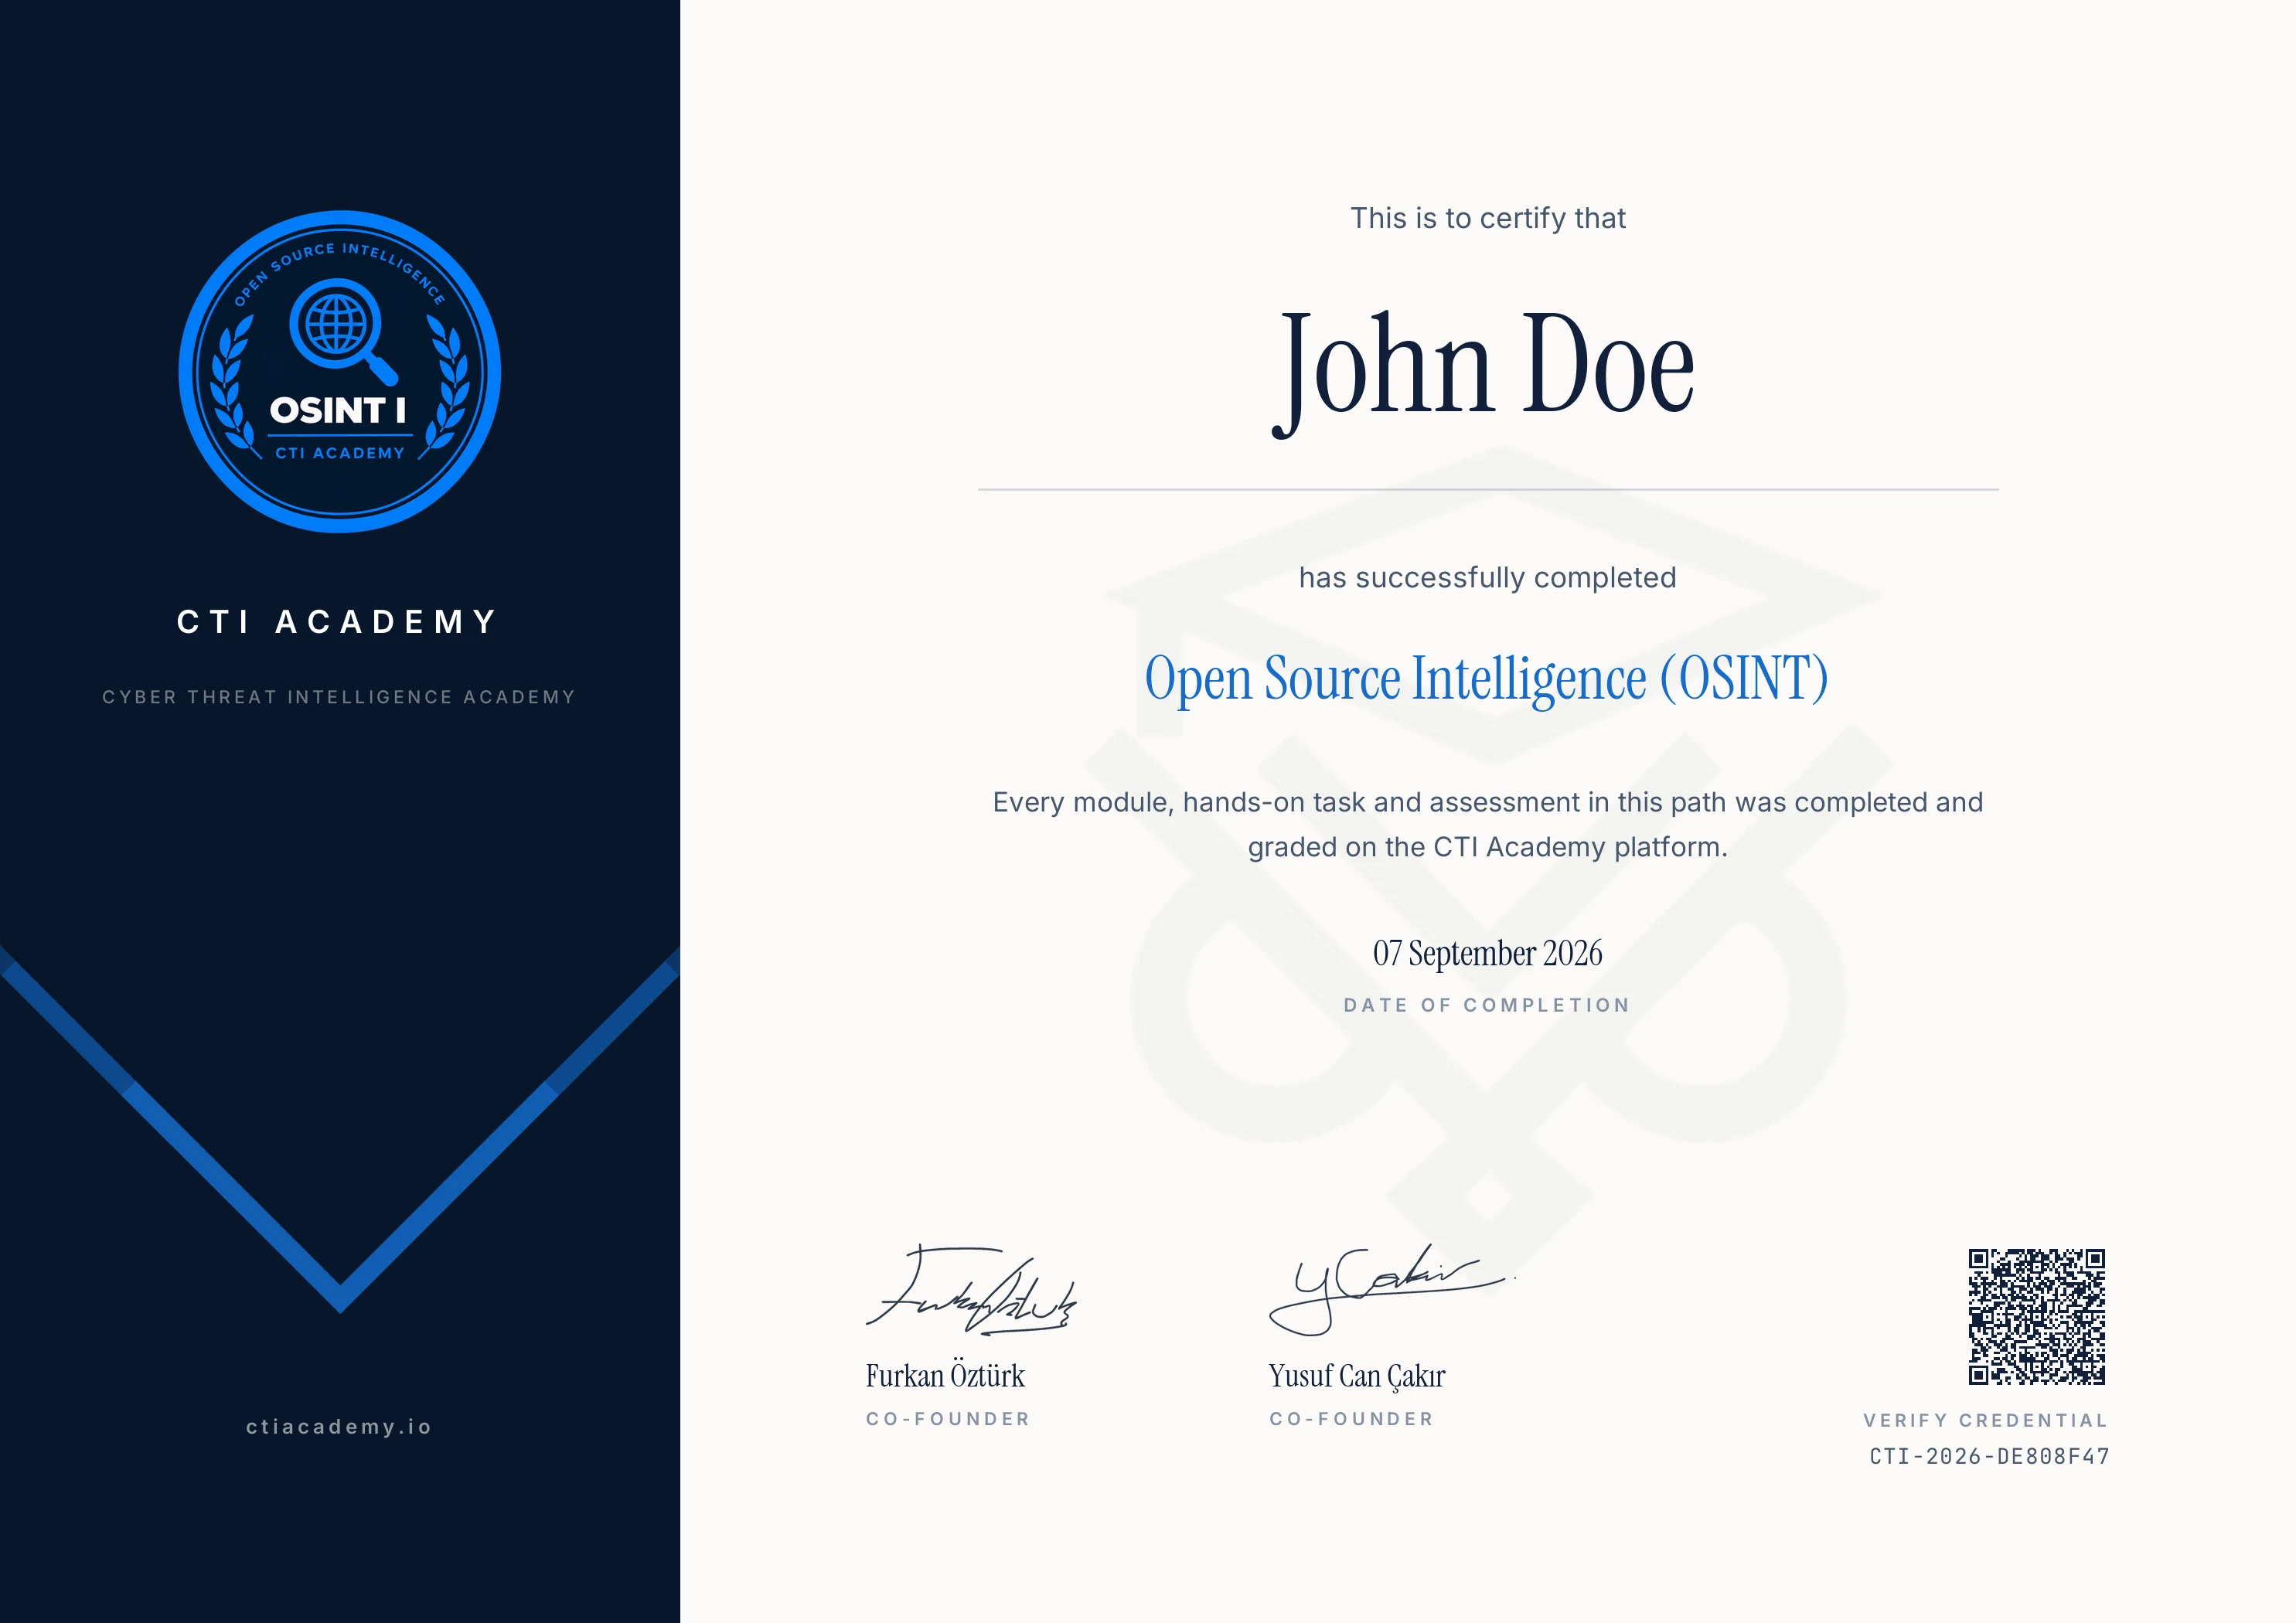The height and width of the screenshot is (1623, 2296).
Task: Click the blue chevron graphic in sidebar
Action: tap(340, 1129)
